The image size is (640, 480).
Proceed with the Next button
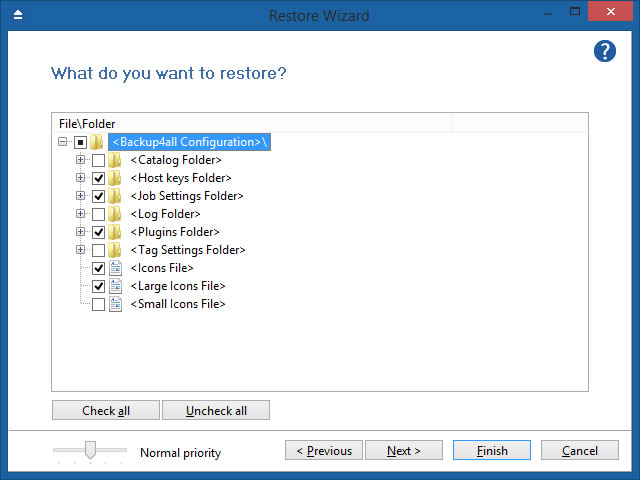(404, 450)
